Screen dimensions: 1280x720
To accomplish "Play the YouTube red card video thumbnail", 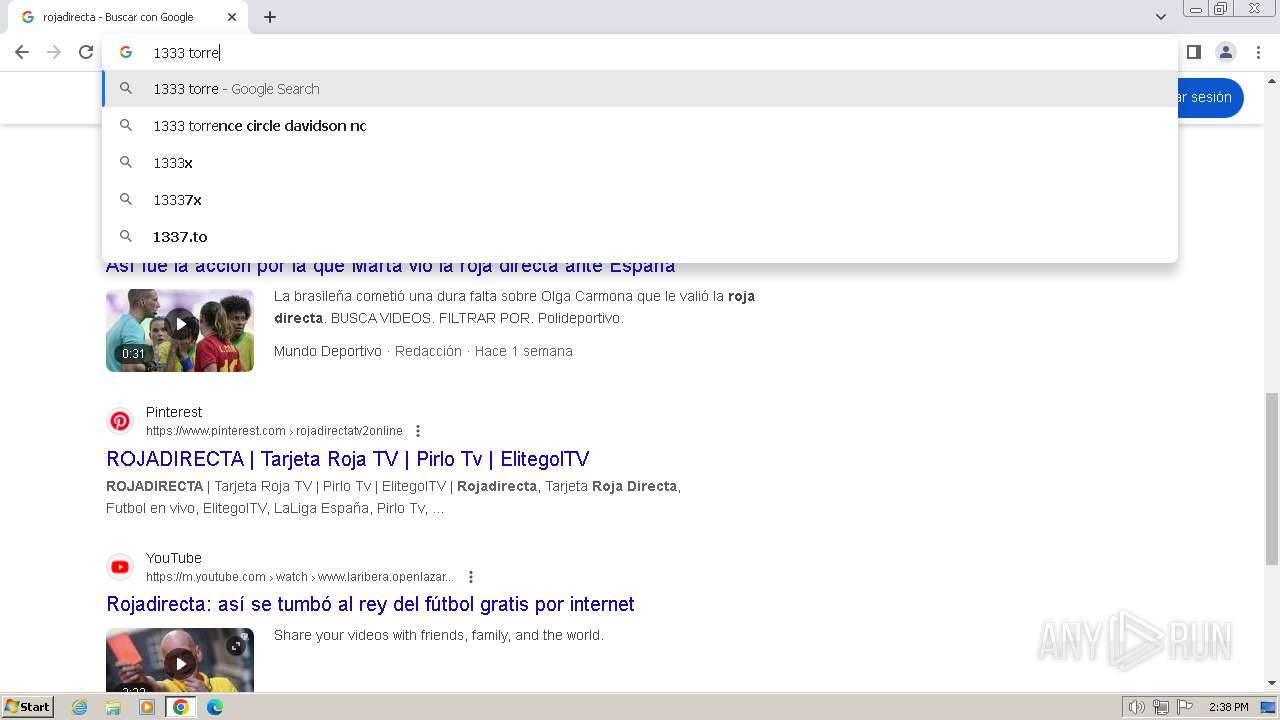I will coord(180,659).
